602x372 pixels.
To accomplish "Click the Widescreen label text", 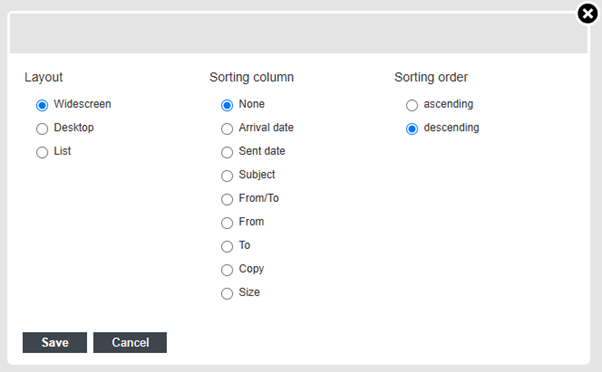I will 83,104.
